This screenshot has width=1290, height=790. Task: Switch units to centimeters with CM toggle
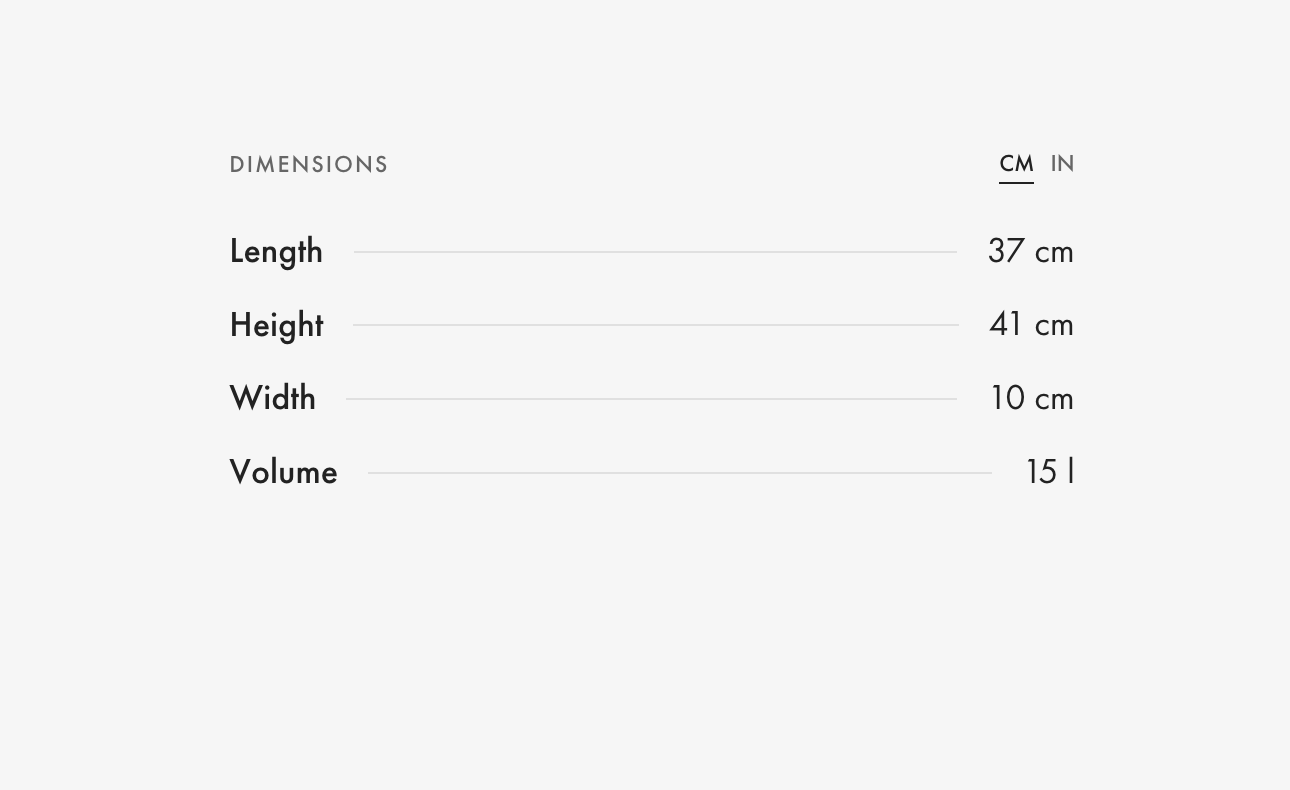pos(1016,164)
